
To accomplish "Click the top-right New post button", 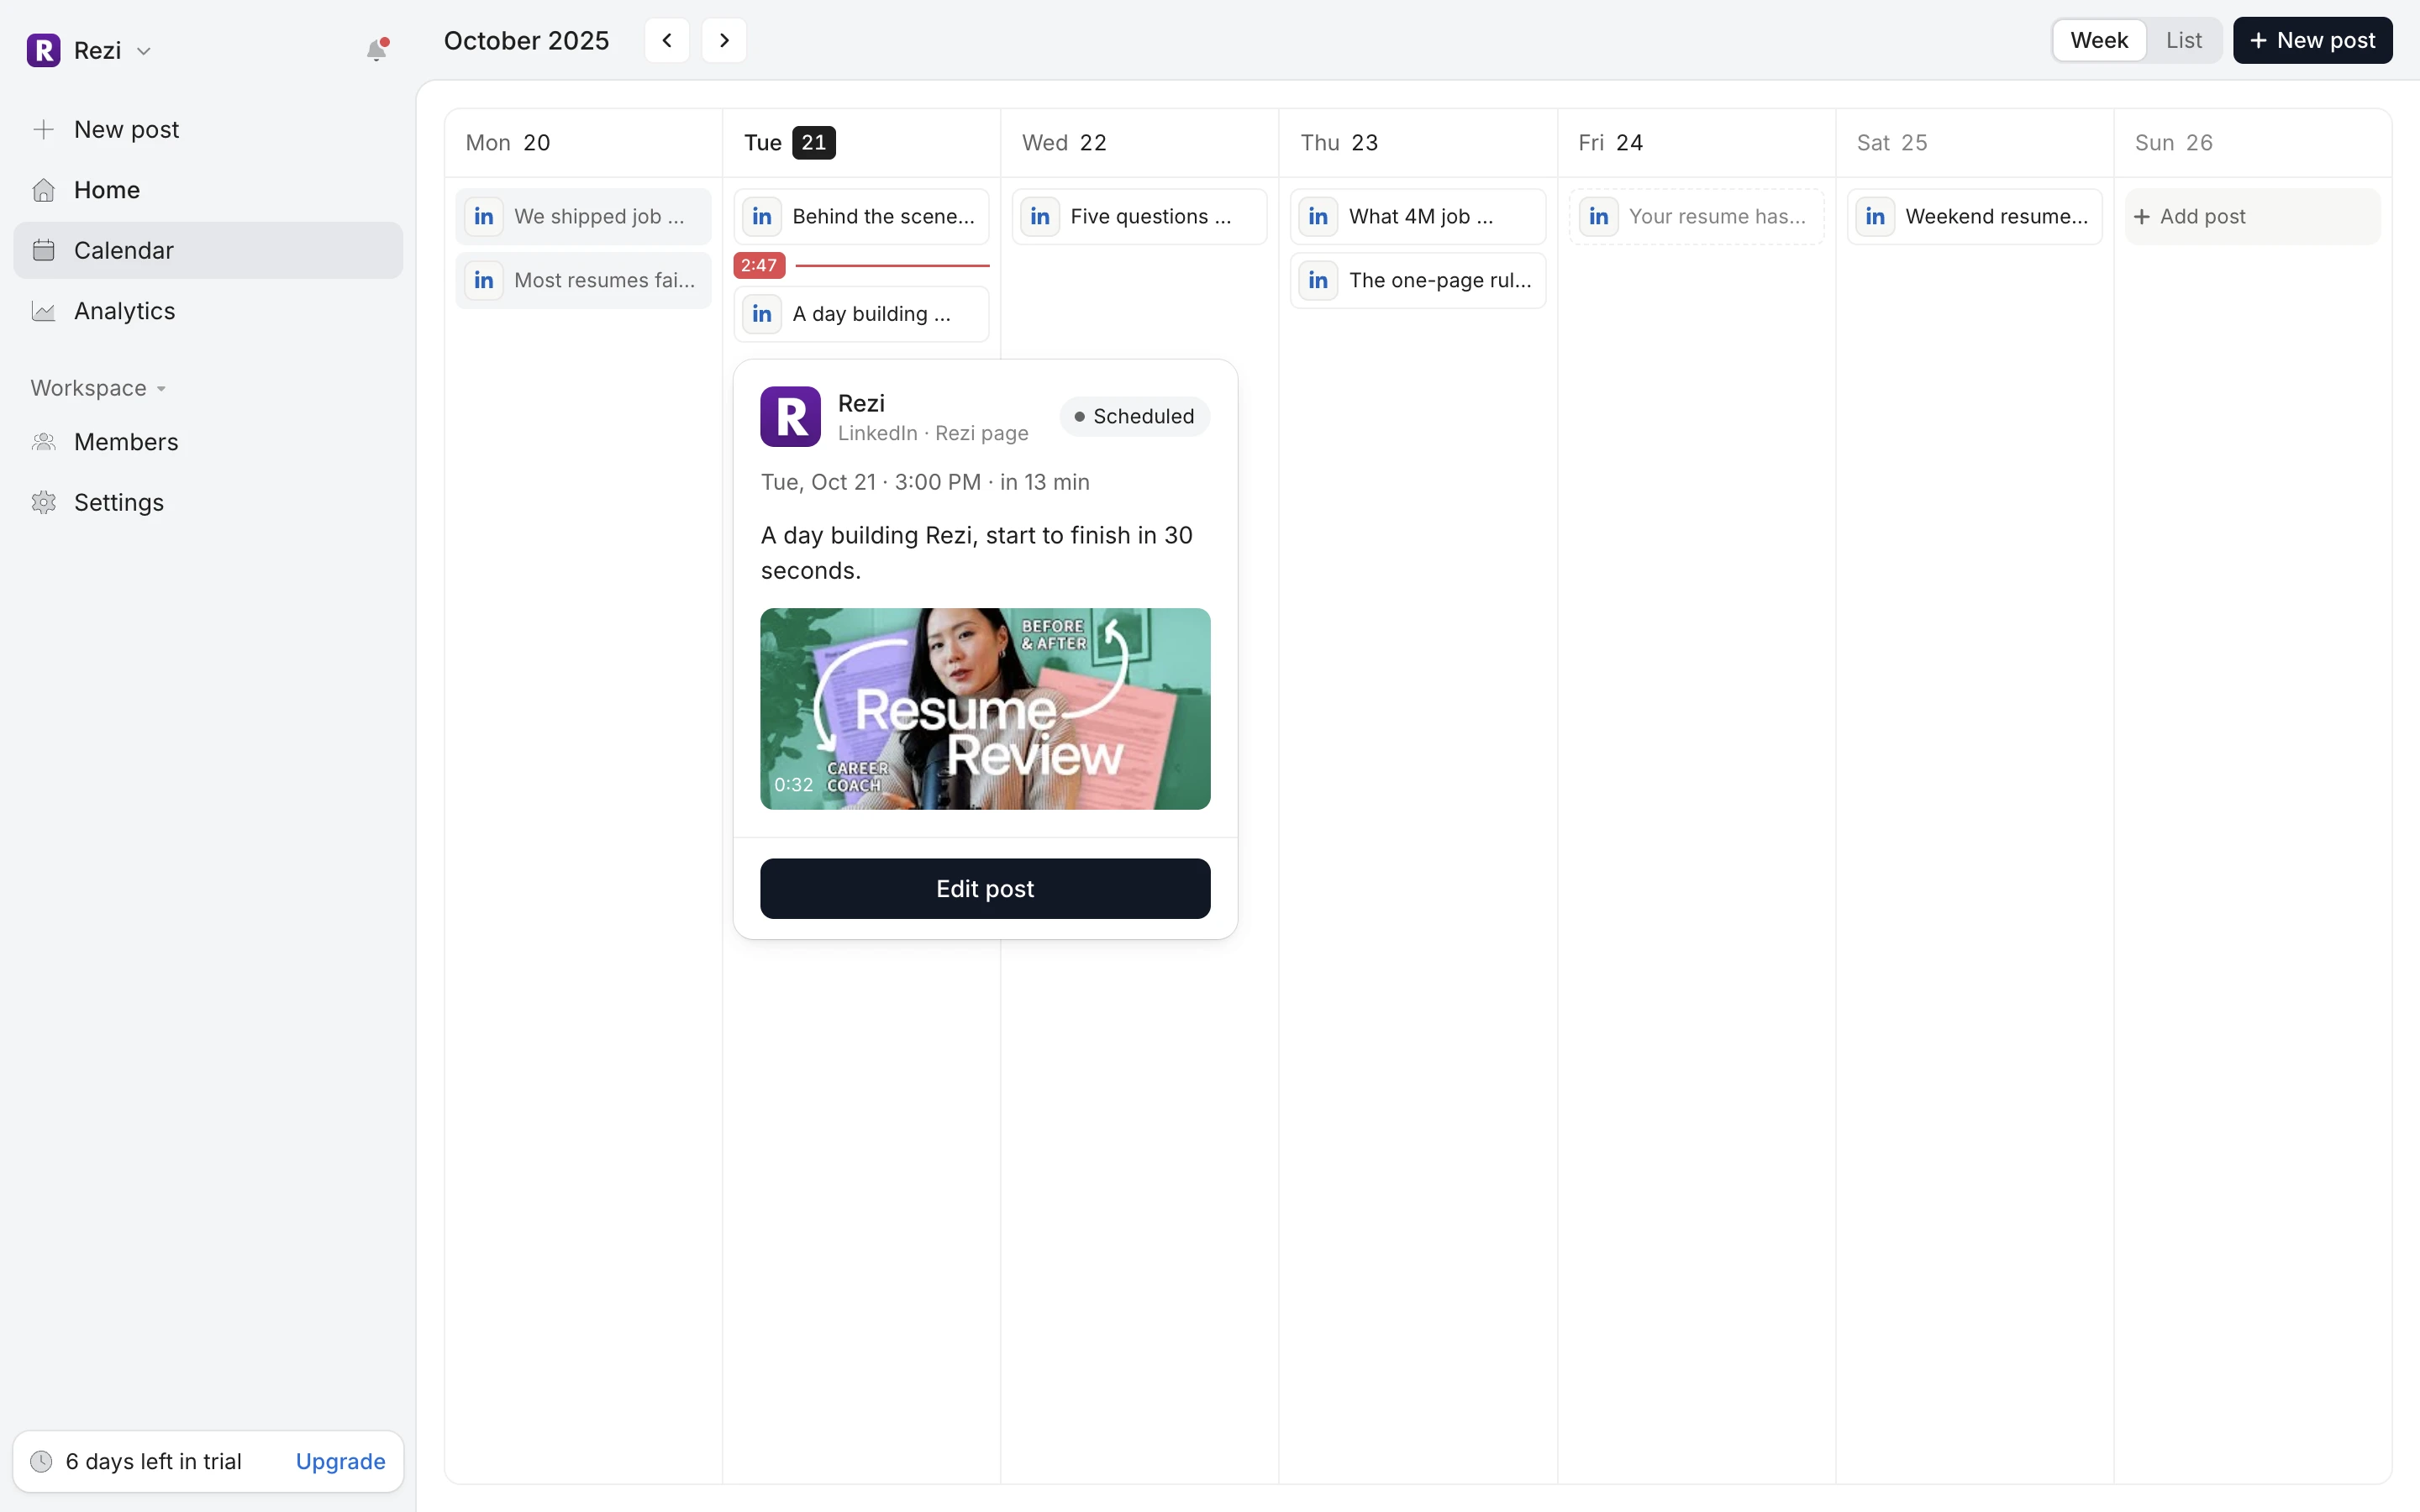I will pyautogui.click(x=2312, y=40).
